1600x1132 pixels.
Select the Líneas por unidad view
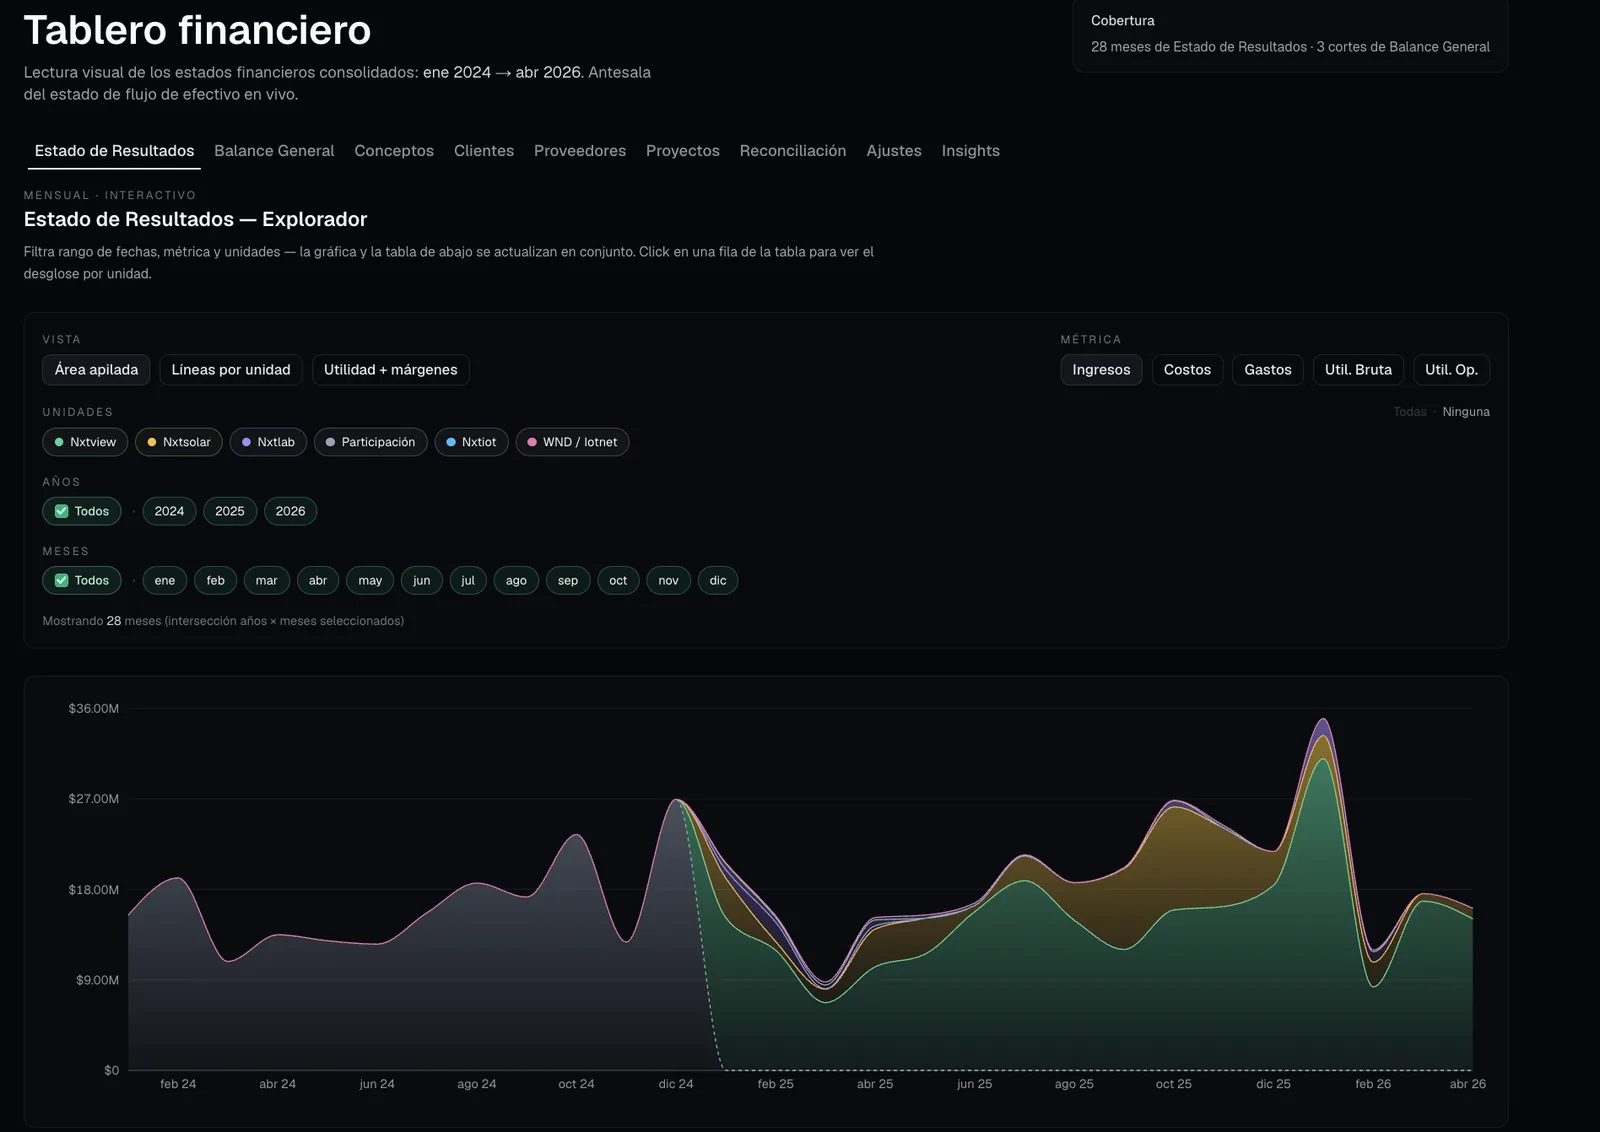click(231, 370)
